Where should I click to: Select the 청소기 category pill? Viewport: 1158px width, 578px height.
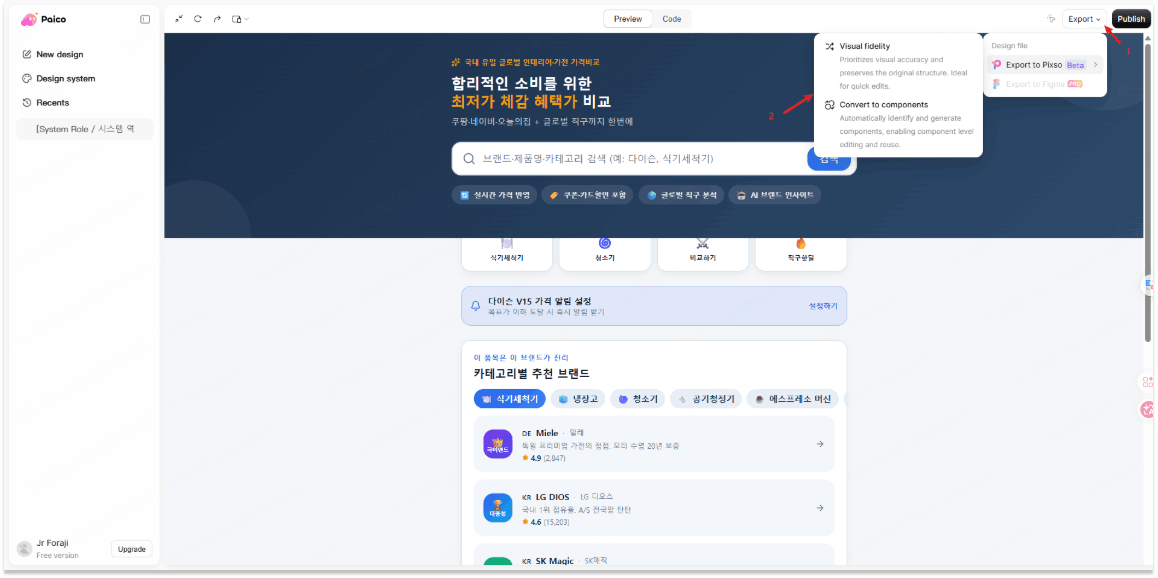tap(638, 399)
